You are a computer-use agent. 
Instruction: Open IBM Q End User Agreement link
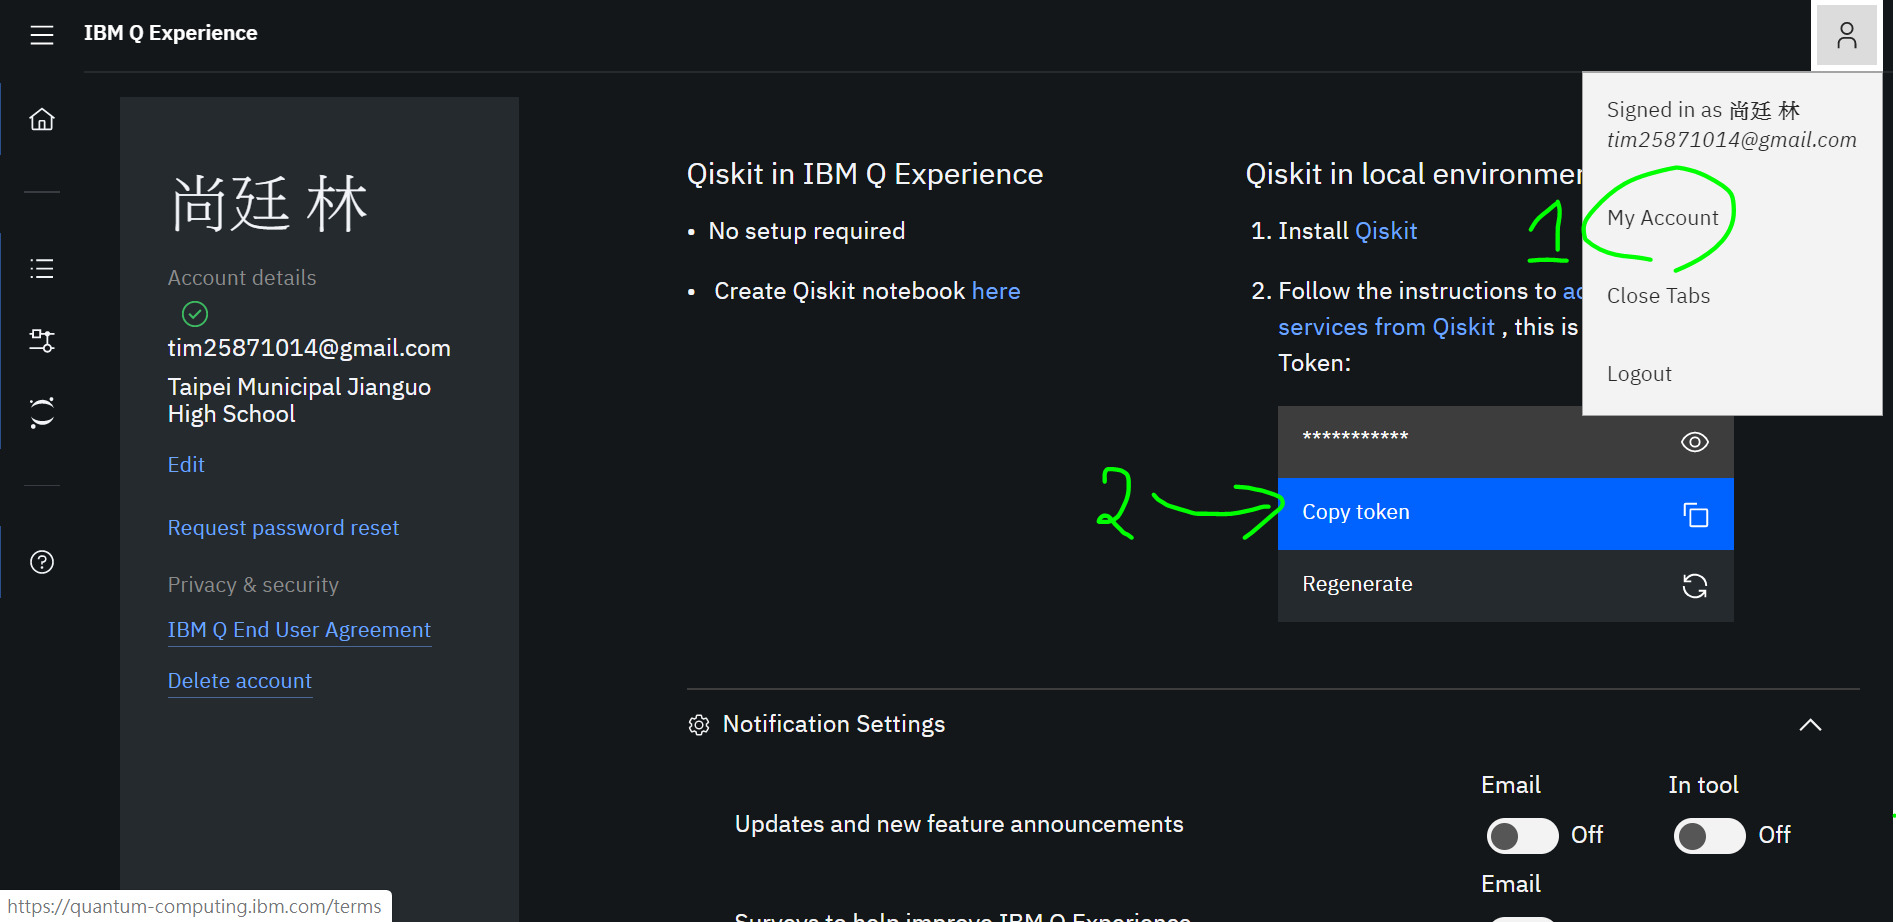point(299,630)
